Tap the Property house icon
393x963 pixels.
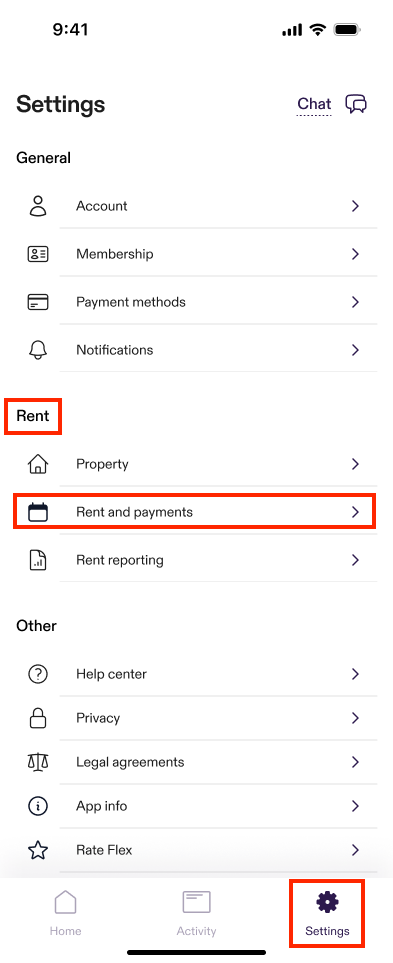(x=38, y=464)
